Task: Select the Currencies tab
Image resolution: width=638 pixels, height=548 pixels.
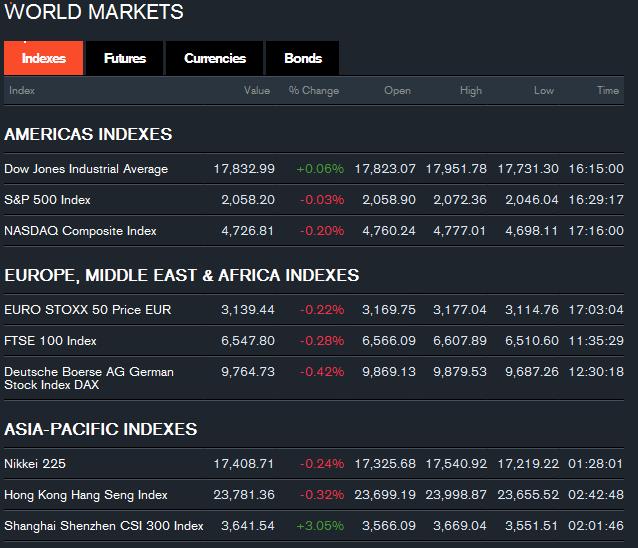Action: click(x=215, y=58)
